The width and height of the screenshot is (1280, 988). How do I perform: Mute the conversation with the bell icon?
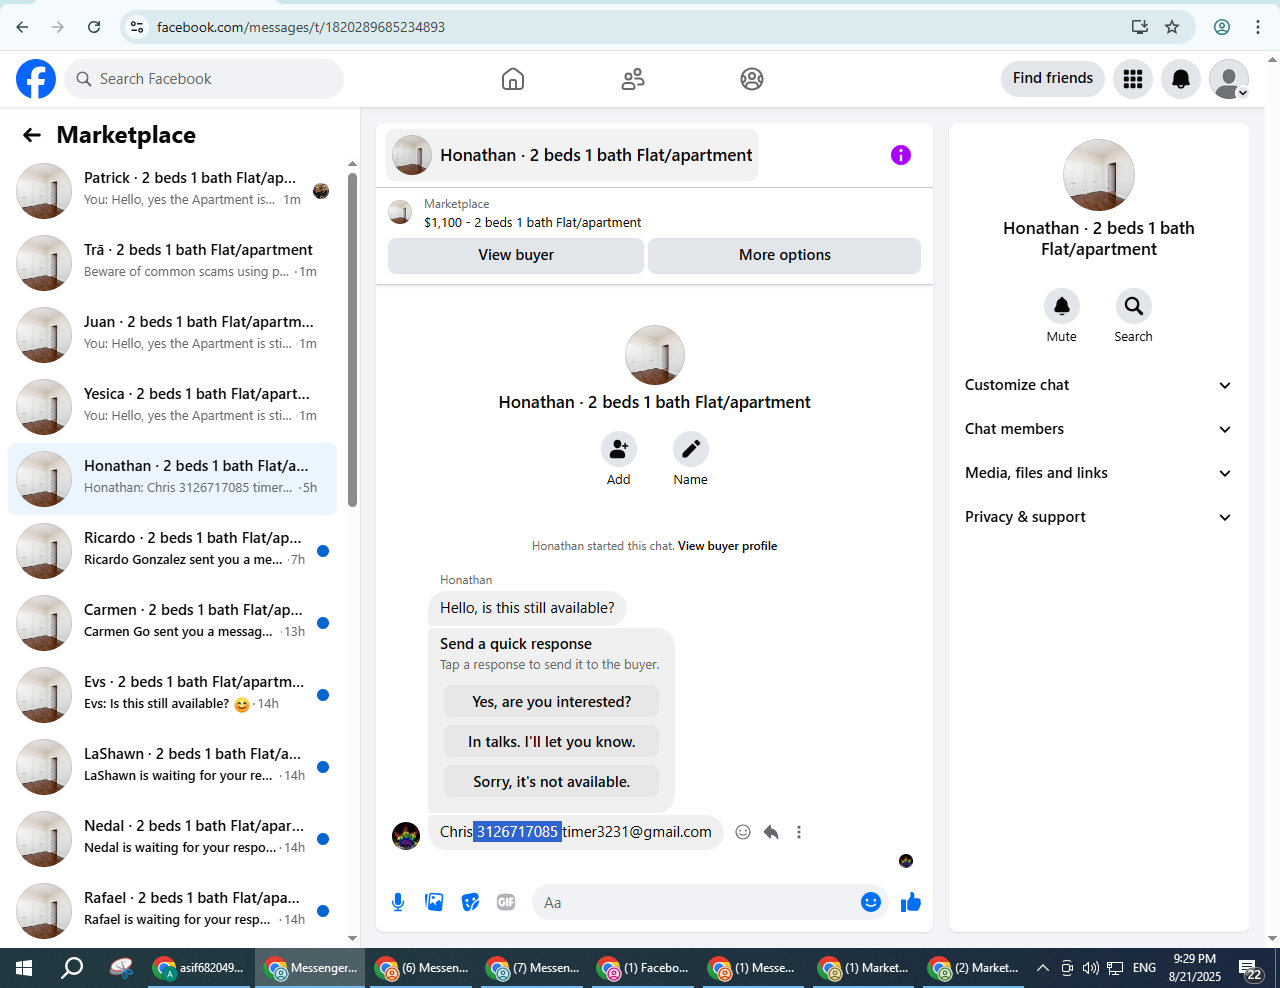pyautogui.click(x=1062, y=306)
